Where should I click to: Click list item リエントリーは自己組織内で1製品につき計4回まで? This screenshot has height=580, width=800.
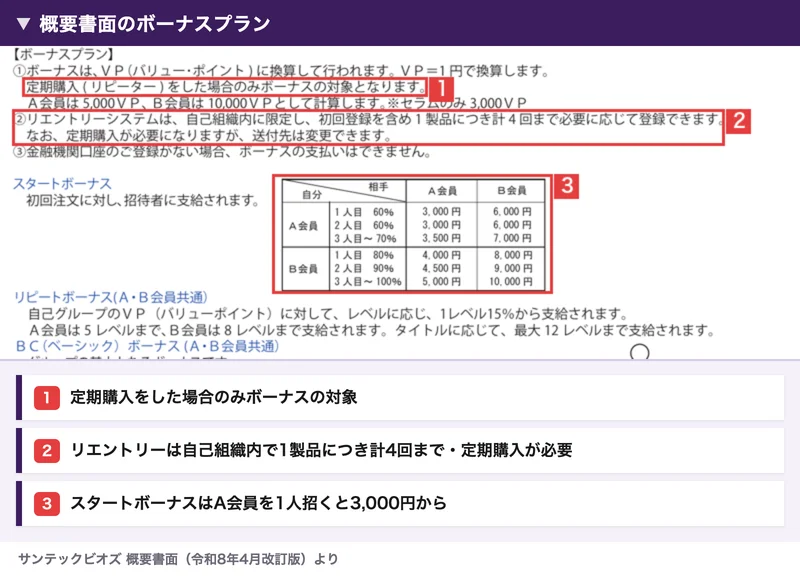tap(401, 450)
